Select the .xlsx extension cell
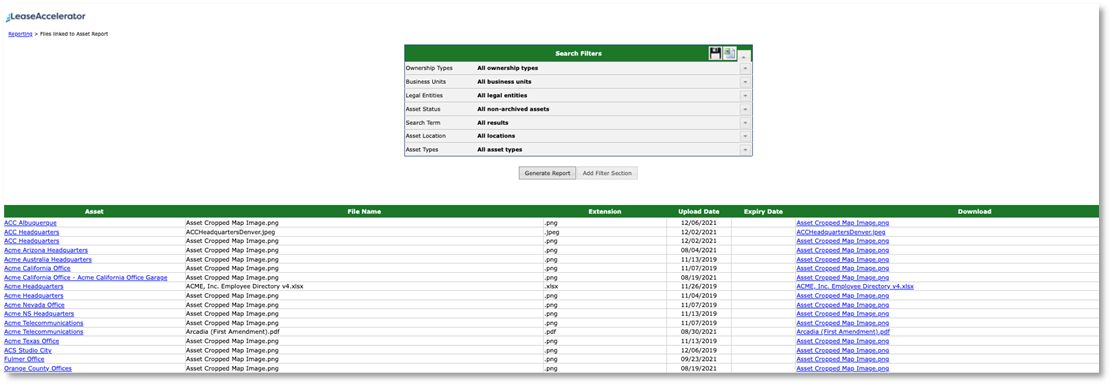 coord(605,286)
